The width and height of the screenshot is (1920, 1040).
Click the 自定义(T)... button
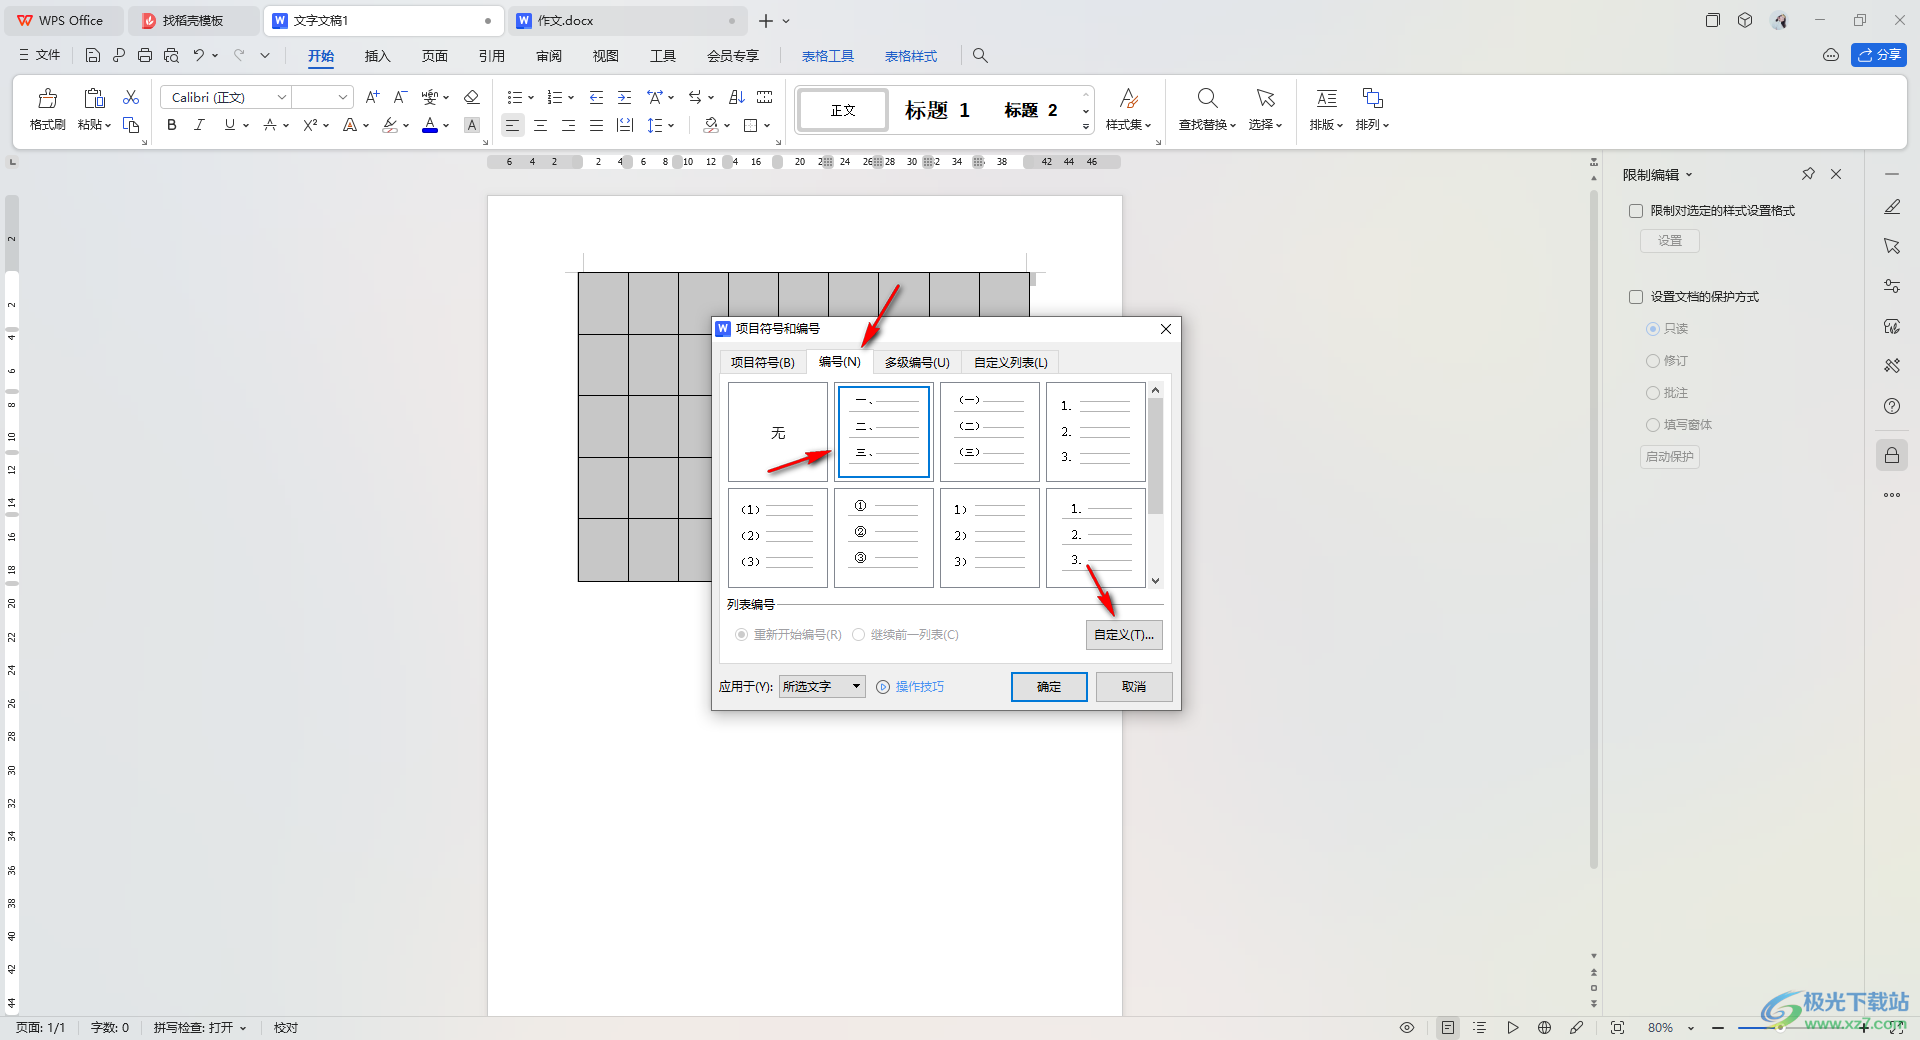click(1124, 635)
